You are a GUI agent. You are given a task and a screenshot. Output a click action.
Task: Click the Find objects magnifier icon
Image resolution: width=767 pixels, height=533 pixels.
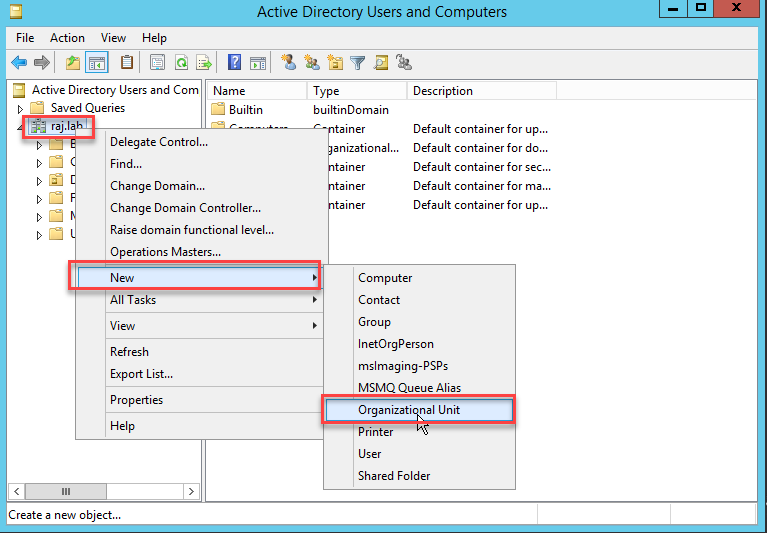[381, 63]
